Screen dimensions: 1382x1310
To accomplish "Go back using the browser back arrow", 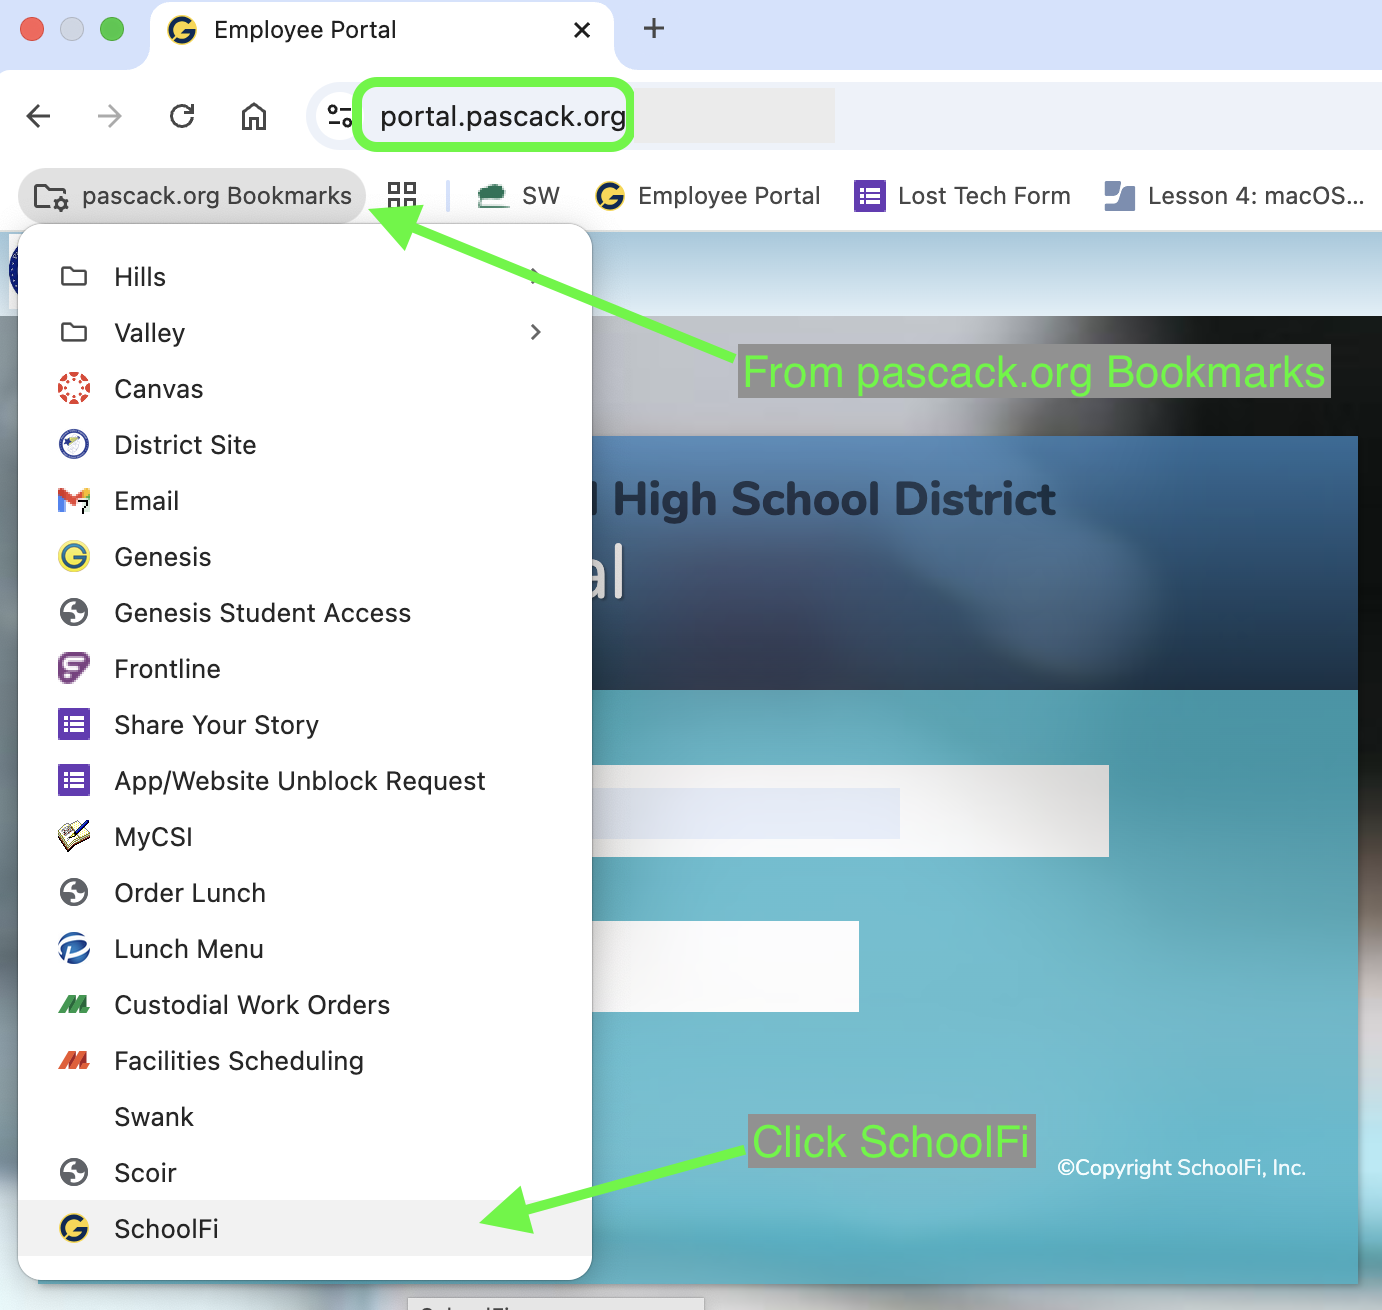I will pyautogui.click(x=38, y=116).
